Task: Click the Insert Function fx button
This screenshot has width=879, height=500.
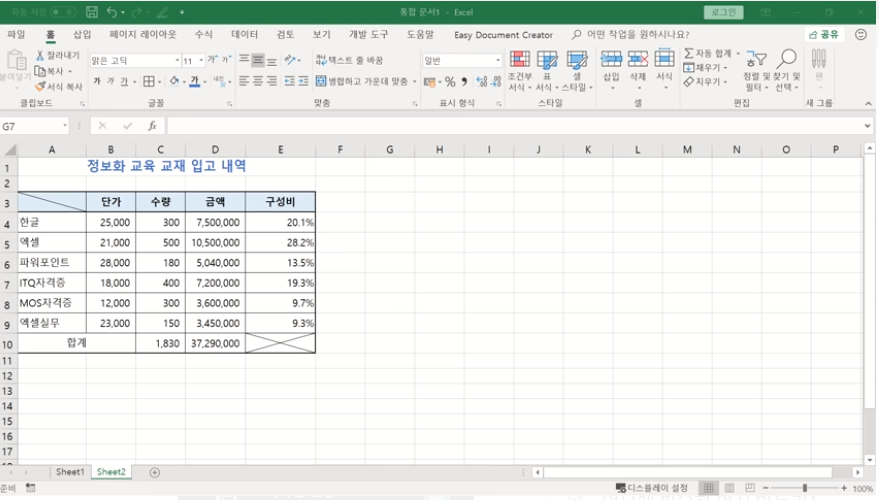Action: pyautogui.click(x=152, y=126)
